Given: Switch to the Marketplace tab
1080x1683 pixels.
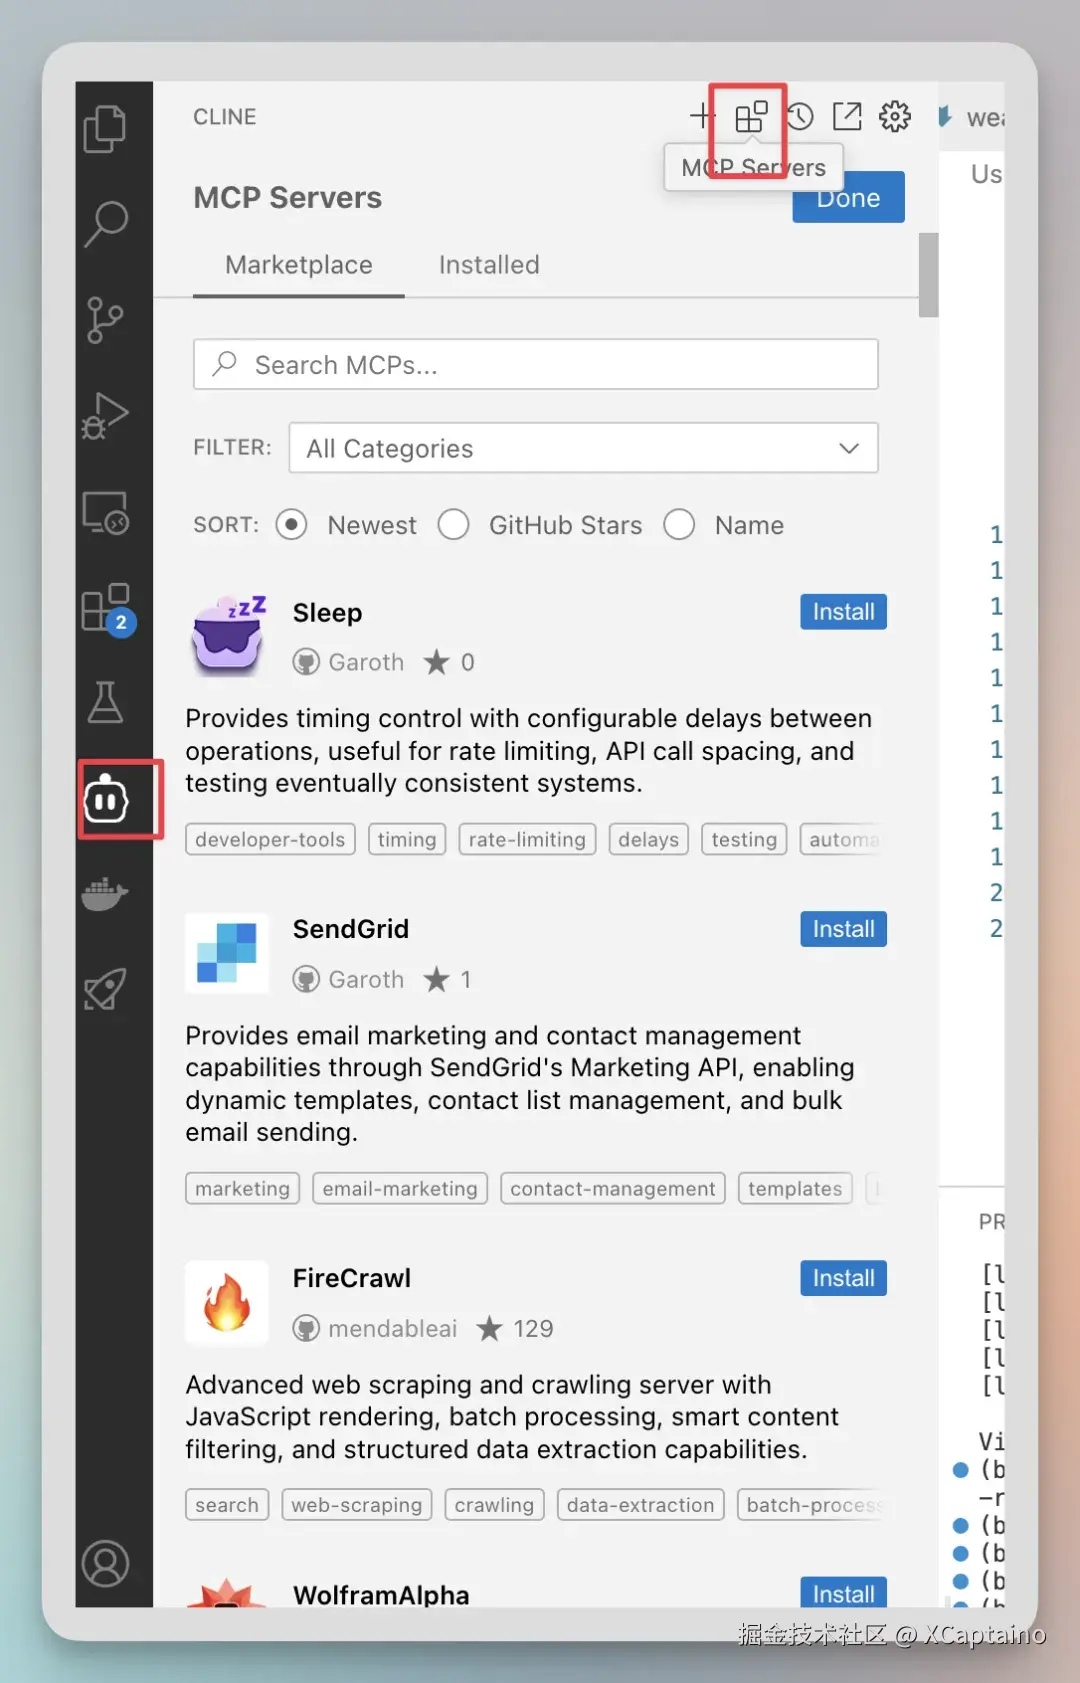Looking at the screenshot, I should click(x=298, y=265).
